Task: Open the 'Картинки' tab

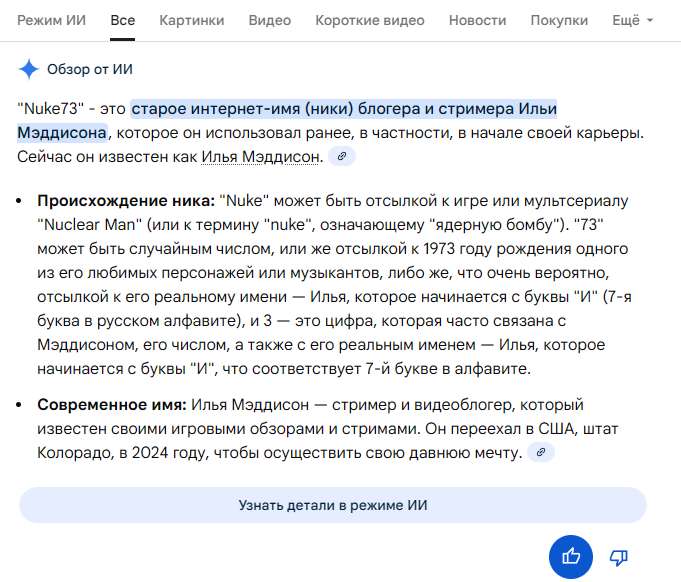Action: coord(192,20)
